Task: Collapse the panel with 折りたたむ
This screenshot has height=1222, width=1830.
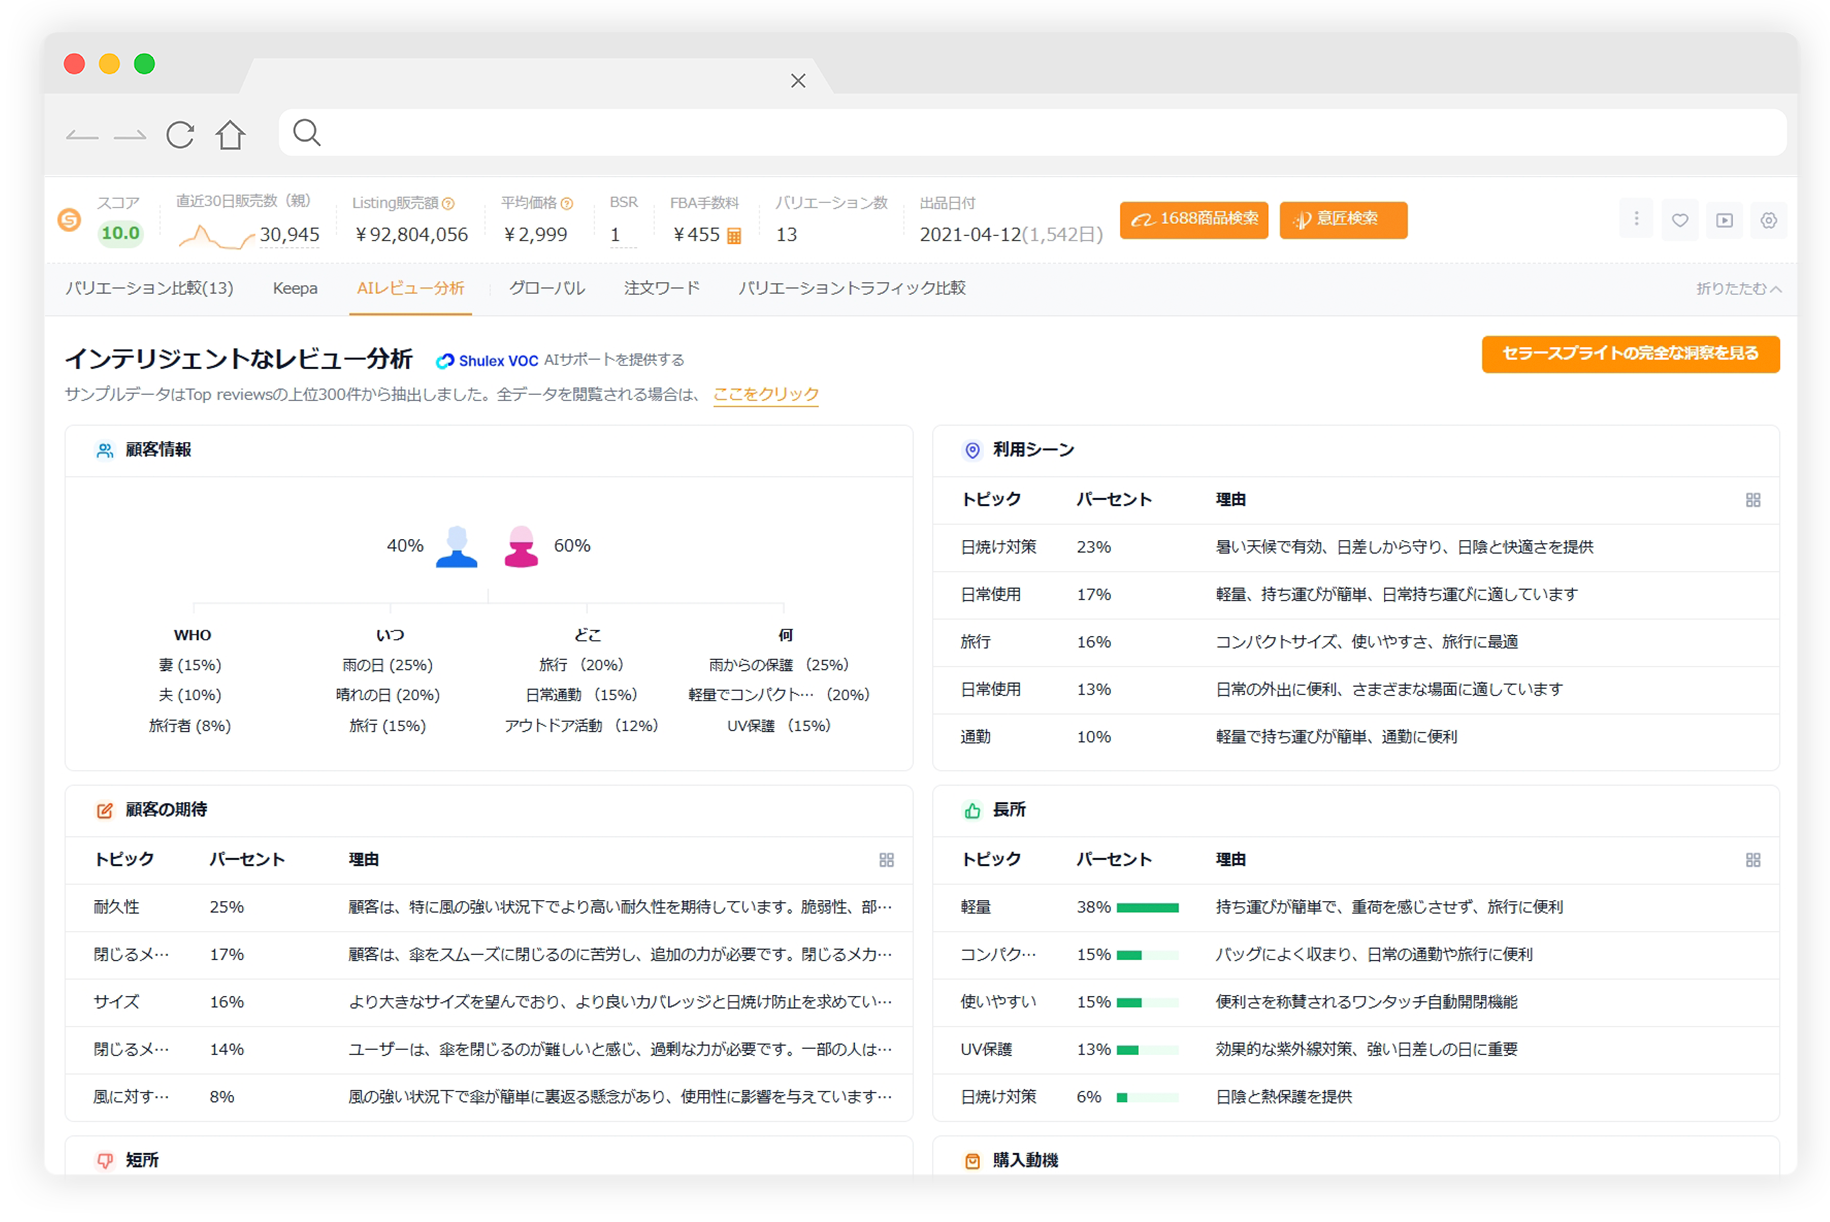Action: pos(1738,289)
